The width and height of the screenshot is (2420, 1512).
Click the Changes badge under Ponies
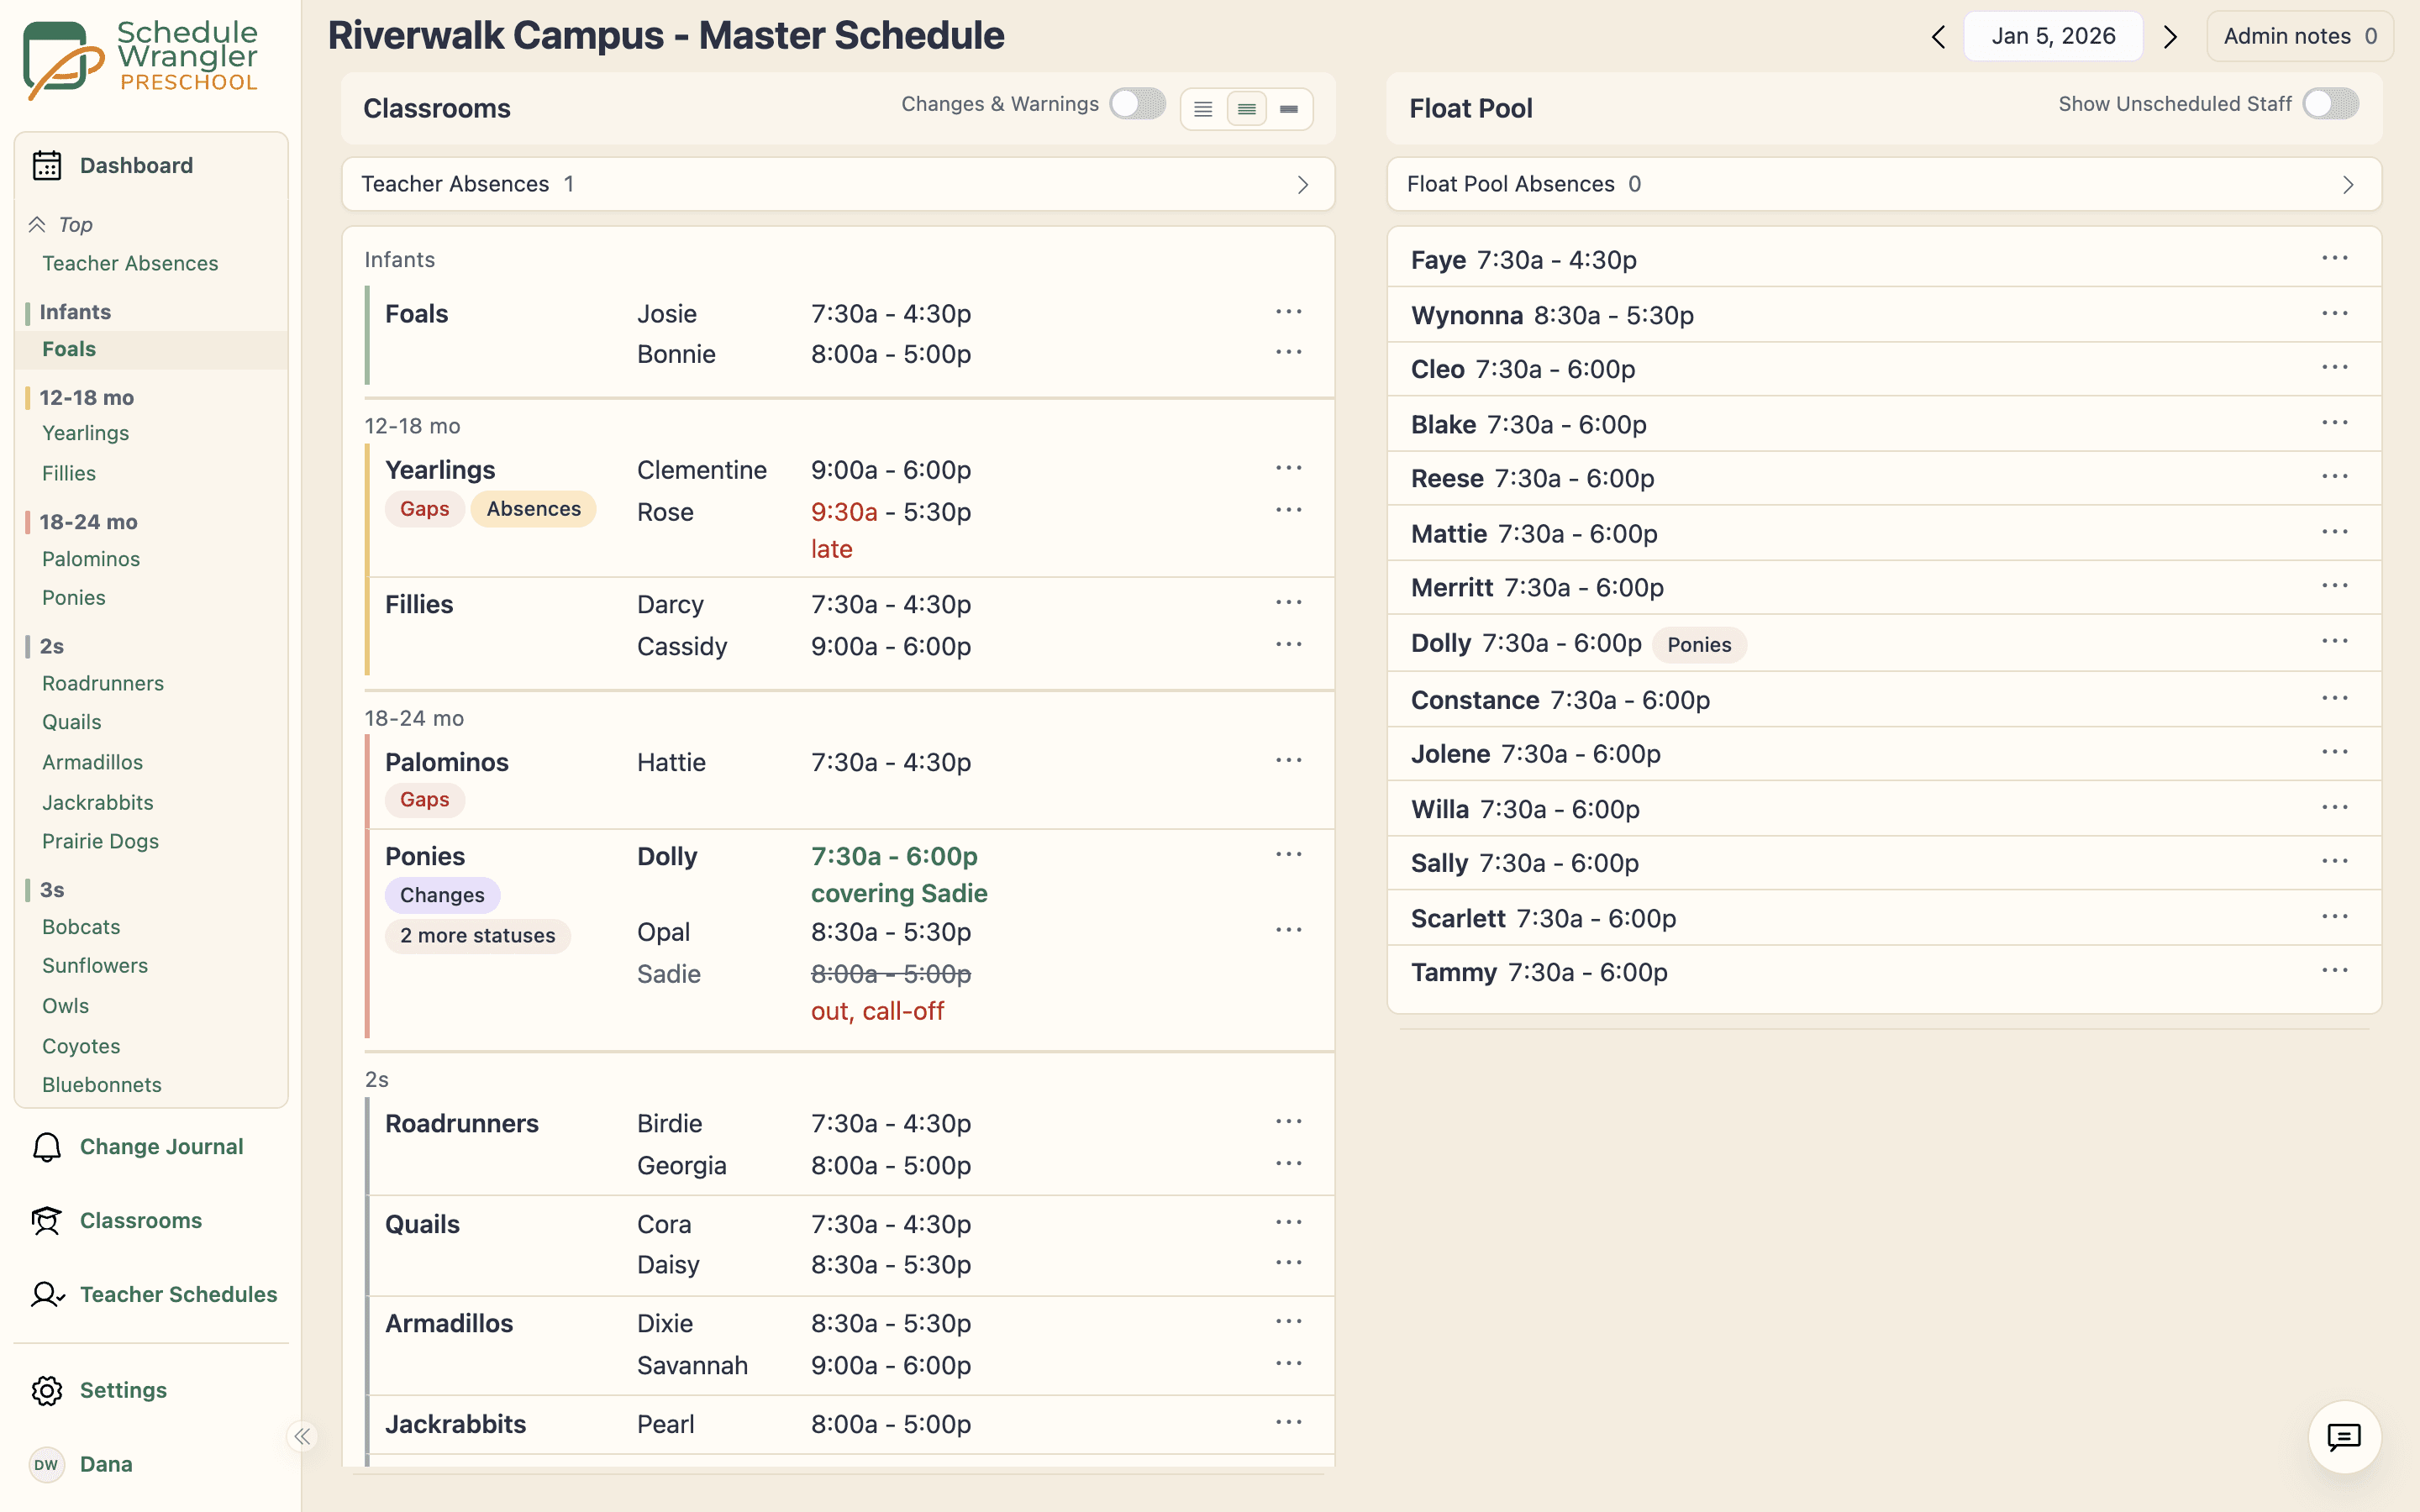pyautogui.click(x=442, y=895)
